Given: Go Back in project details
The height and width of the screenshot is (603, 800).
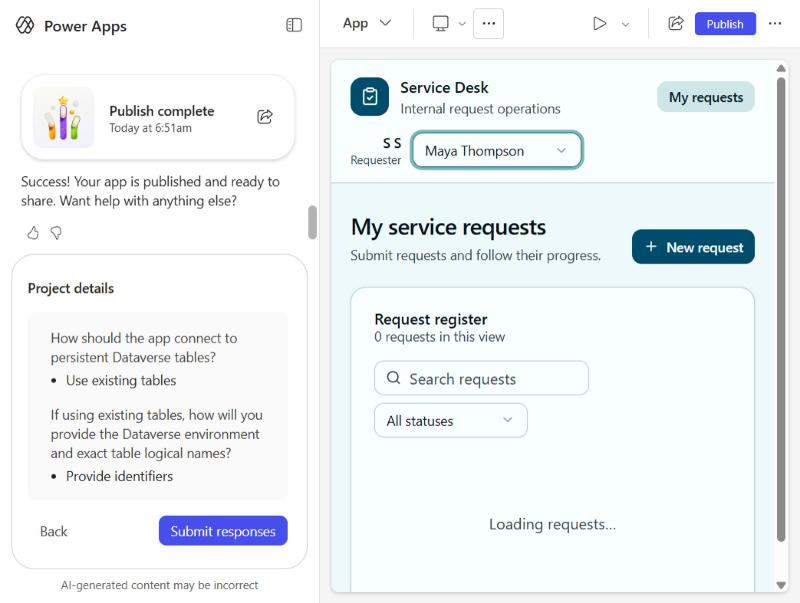Looking at the screenshot, I should pos(54,531).
